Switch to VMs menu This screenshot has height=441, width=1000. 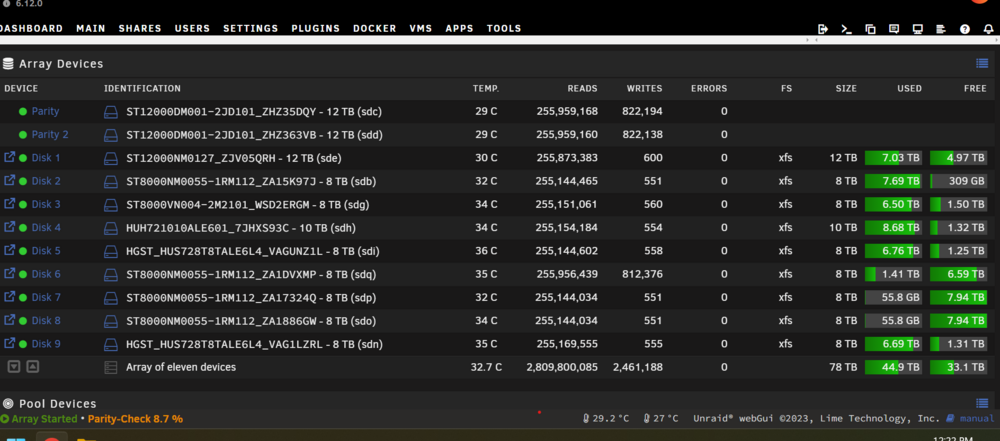click(420, 29)
